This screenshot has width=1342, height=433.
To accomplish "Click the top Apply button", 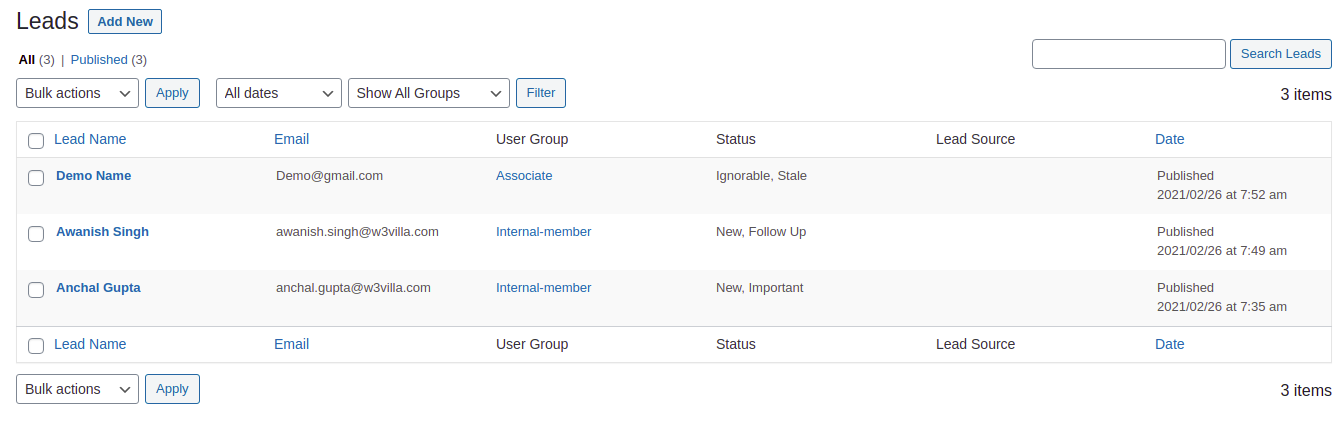I will [x=172, y=93].
